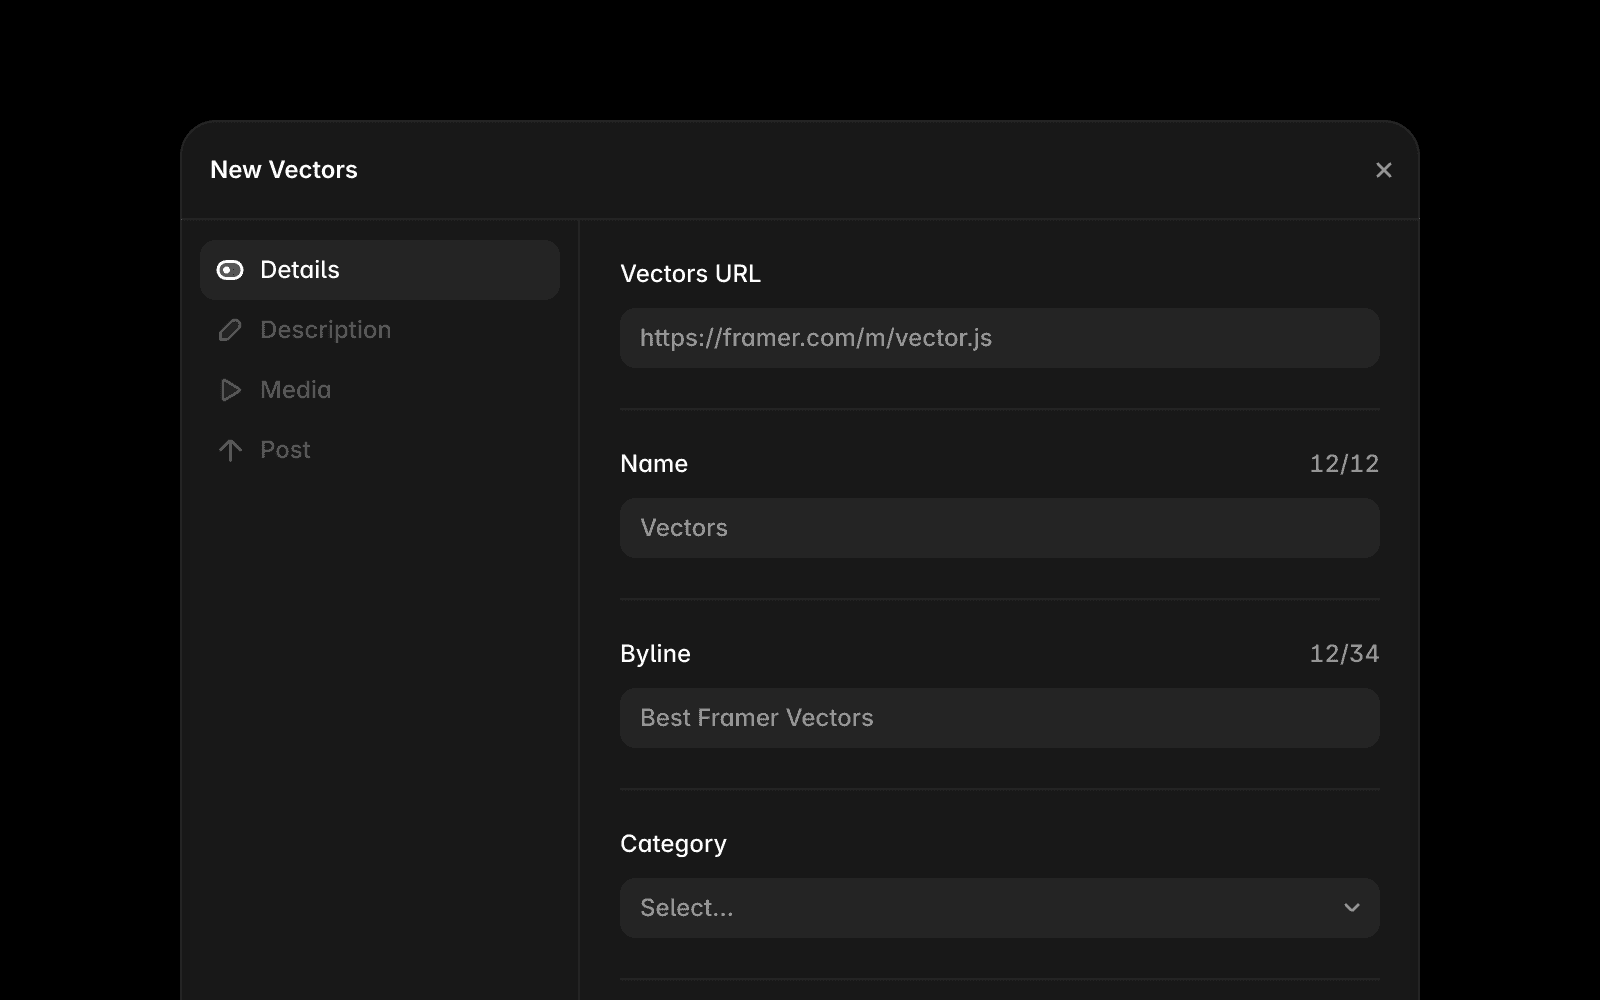Image resolution: width=1600 pixels, height=1000 pixels.
Task: Edit the Byline input field
Action: tap(1000, 718)
